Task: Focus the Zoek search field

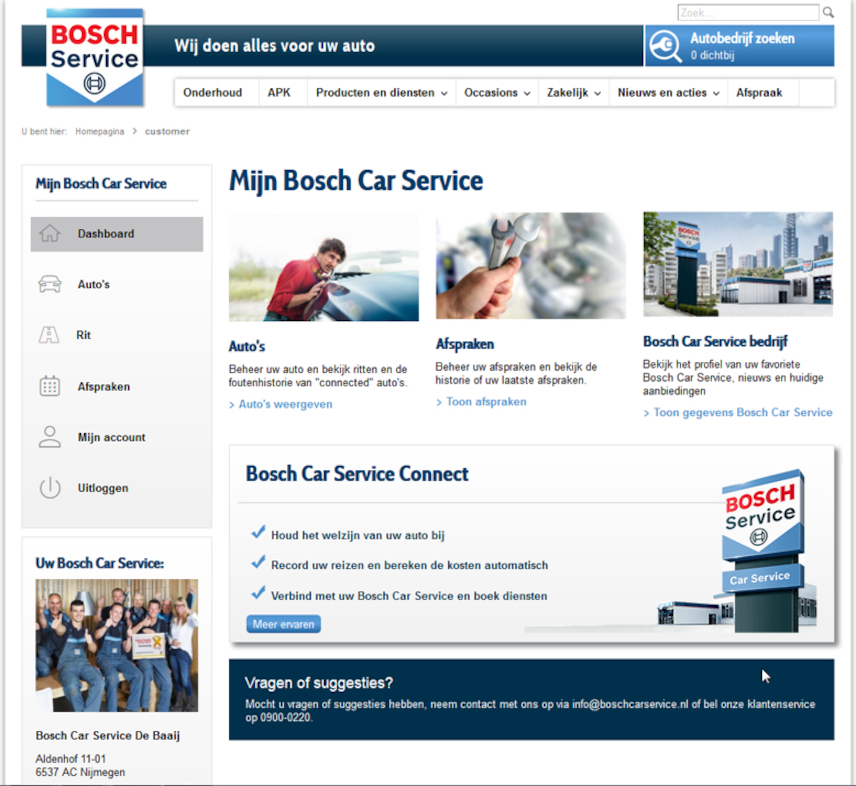Action: [x=748, y=12]
